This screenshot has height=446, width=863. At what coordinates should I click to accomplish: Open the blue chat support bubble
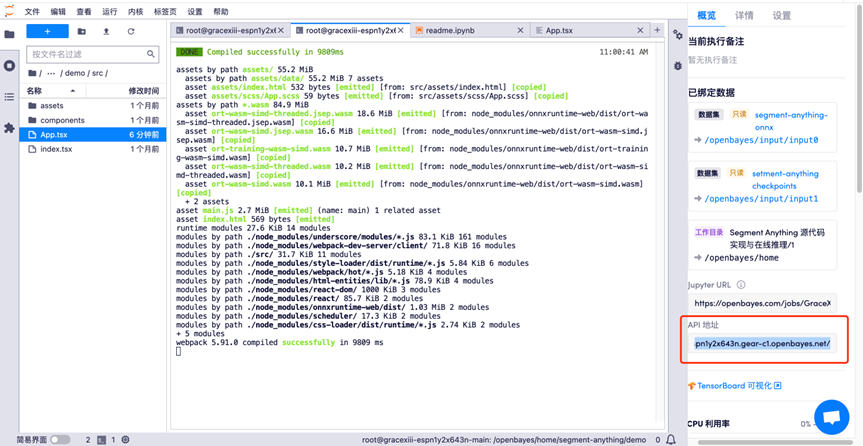click(832, 417)
